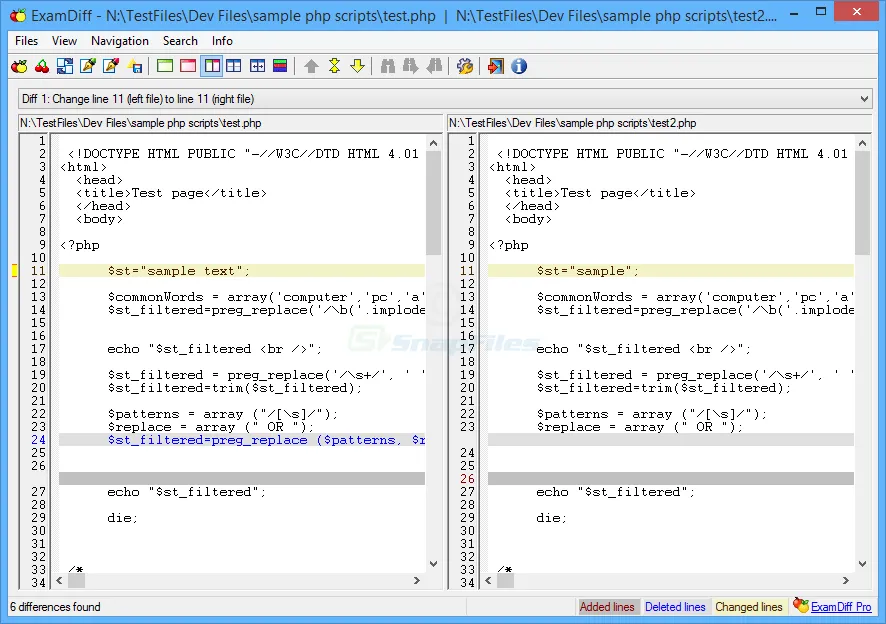Click the ExamDiff apple icon in title bar
Image resolution: width=886 pixels, height=624 pixels.
pos(18,15)
